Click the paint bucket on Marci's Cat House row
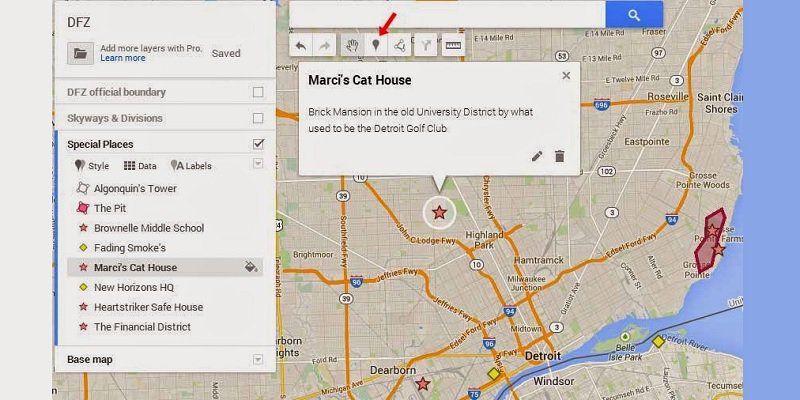The height and width of the screenshot is (400, 800). tap(251, 267)
